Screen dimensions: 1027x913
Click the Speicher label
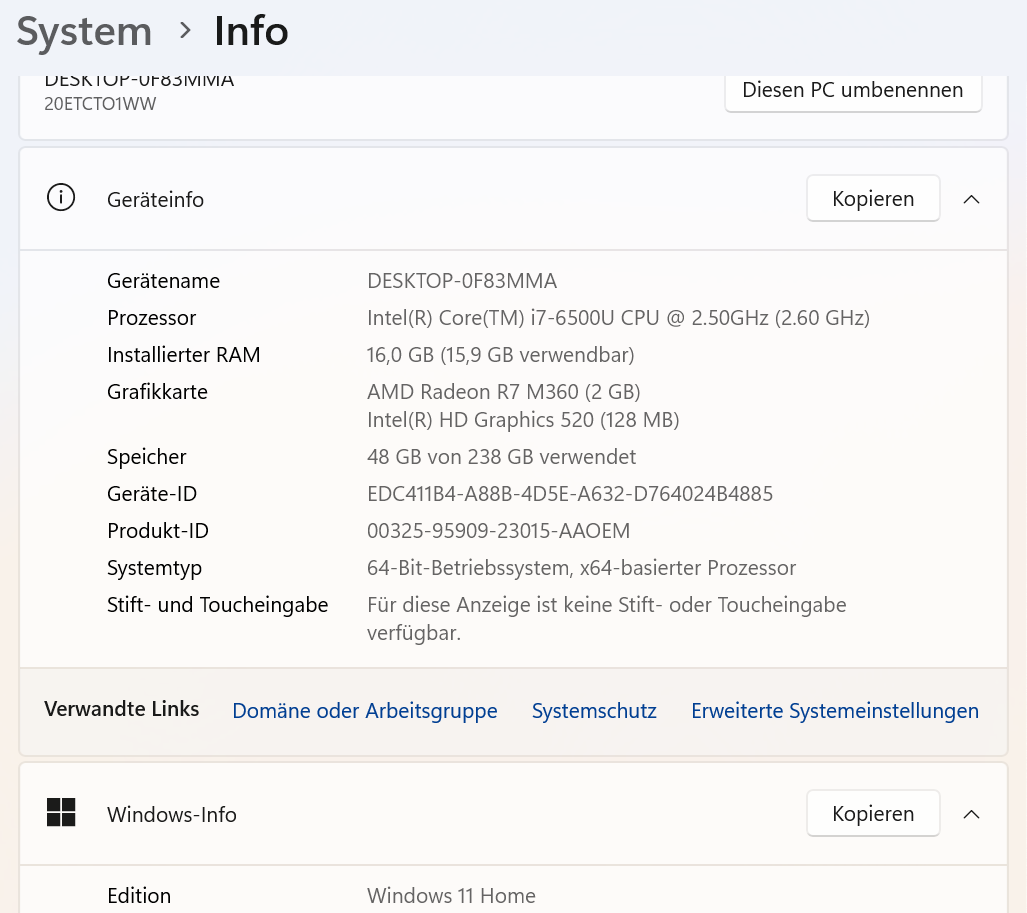147,457
